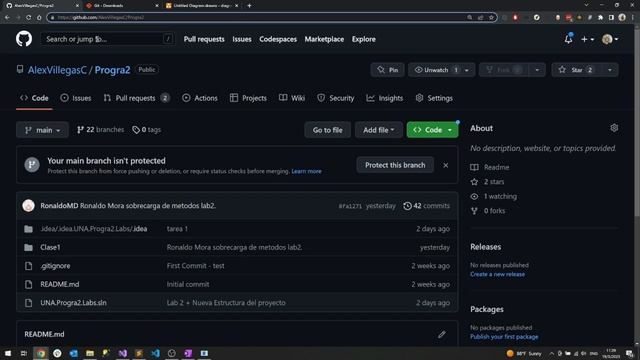
Task: Open Pull requests in top navigation
Action: click(x=204, y=39)
